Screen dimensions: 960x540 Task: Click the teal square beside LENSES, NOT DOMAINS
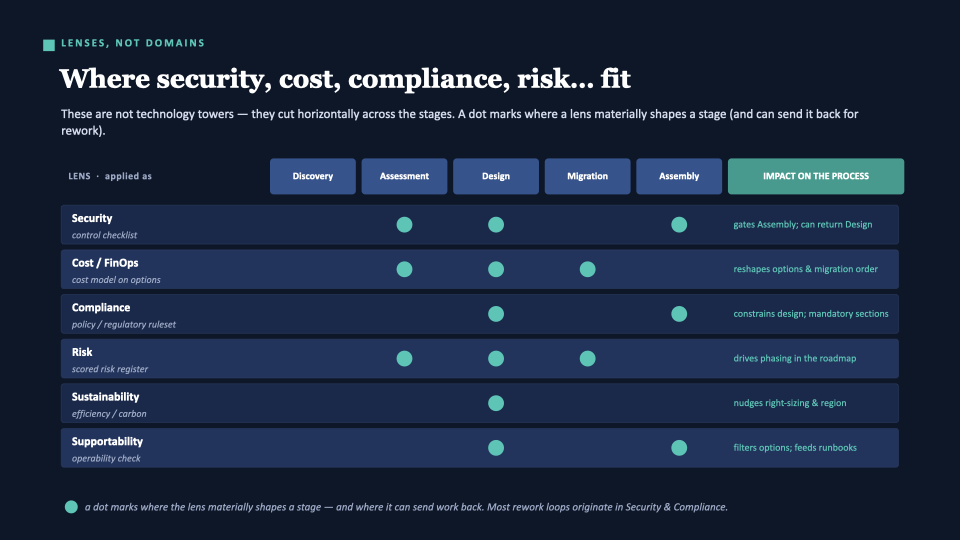coord(49,45)
